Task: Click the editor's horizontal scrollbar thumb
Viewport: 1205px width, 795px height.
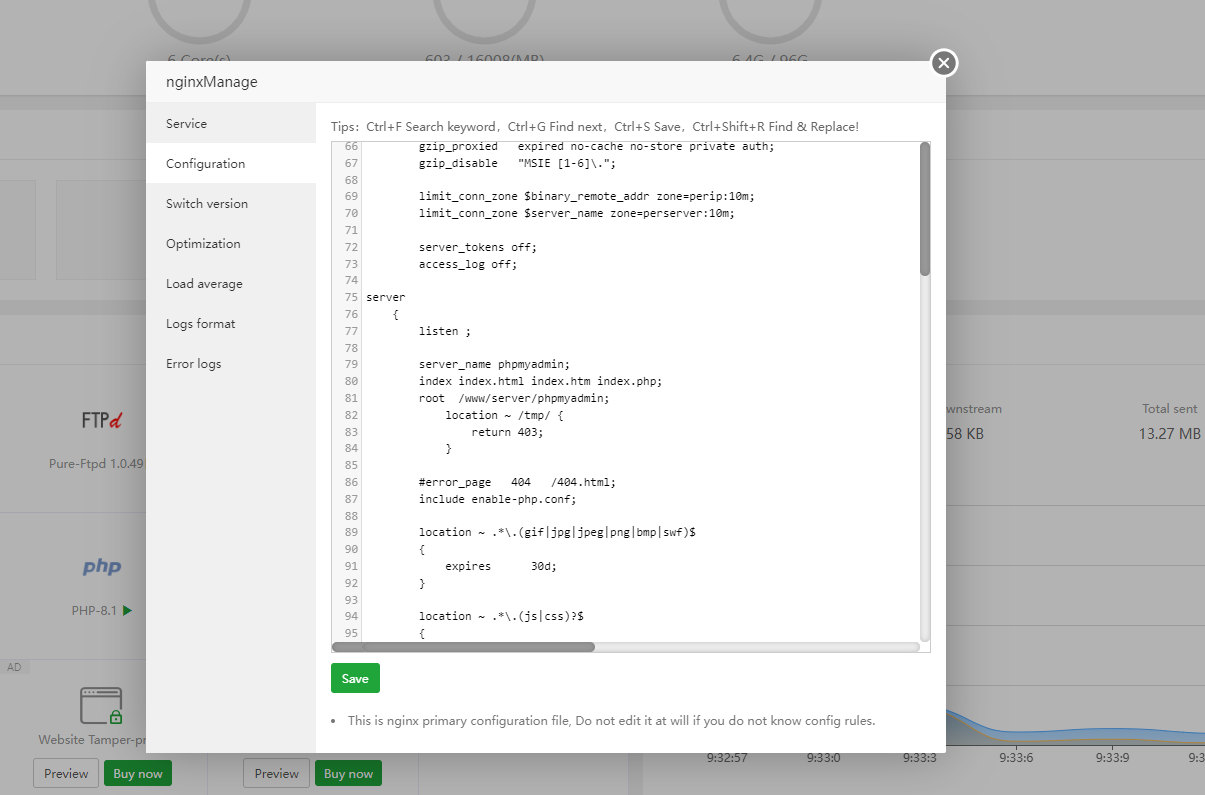Action: 463,647
